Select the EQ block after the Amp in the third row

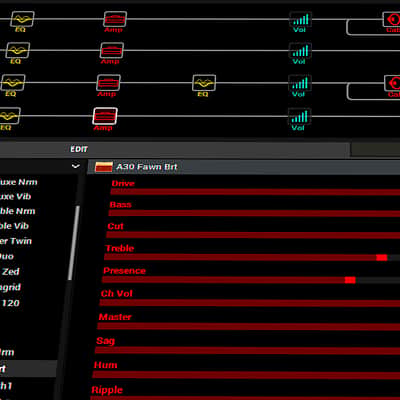[204, 83]
